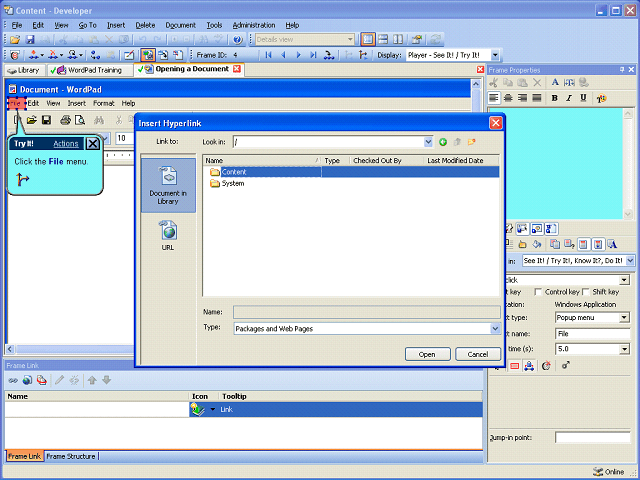Open the See It! / Try It! modes dropdown

coord(630,260)
